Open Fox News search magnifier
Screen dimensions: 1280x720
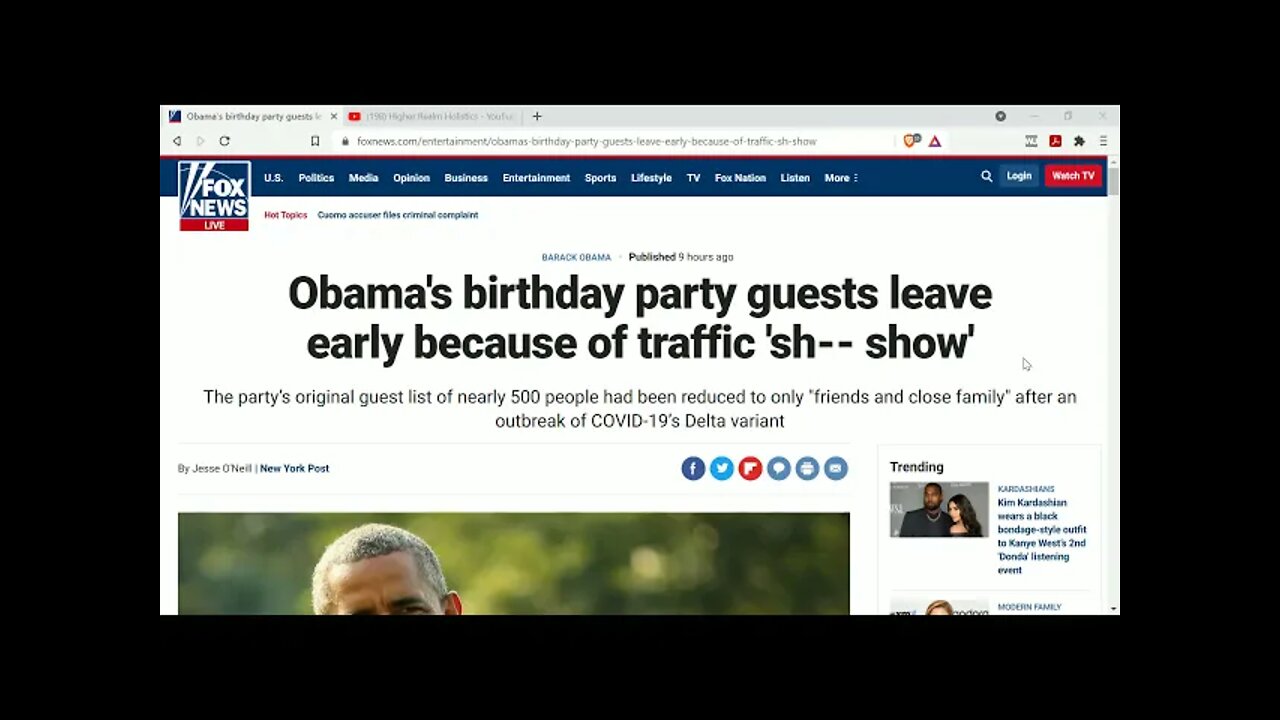click(987, 176)
